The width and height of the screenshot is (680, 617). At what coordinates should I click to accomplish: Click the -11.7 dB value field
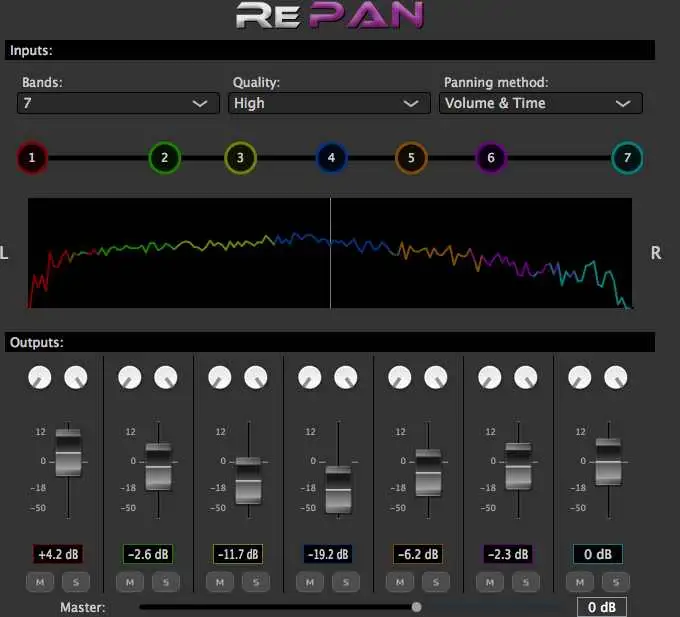point(238,554)
